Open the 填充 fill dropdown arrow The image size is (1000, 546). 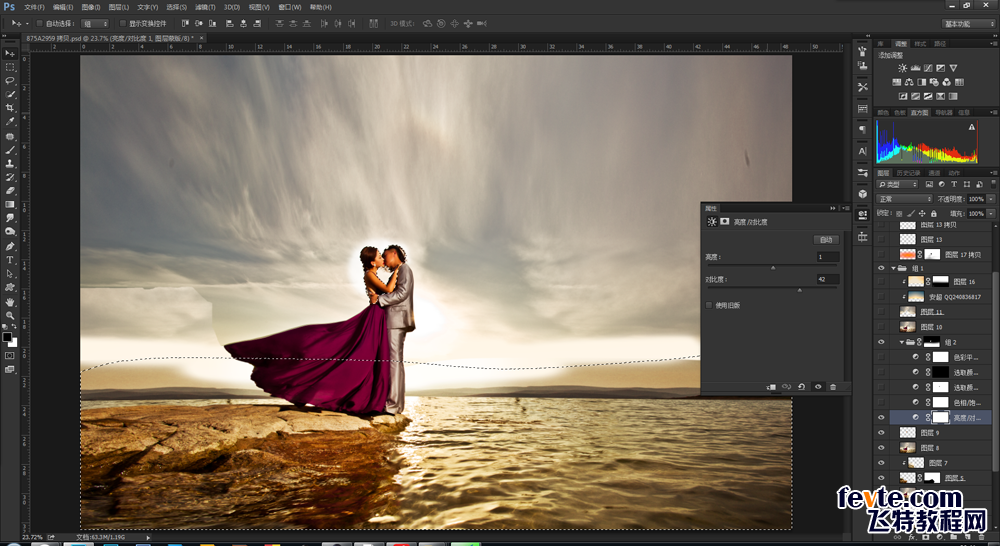(991, 214)
